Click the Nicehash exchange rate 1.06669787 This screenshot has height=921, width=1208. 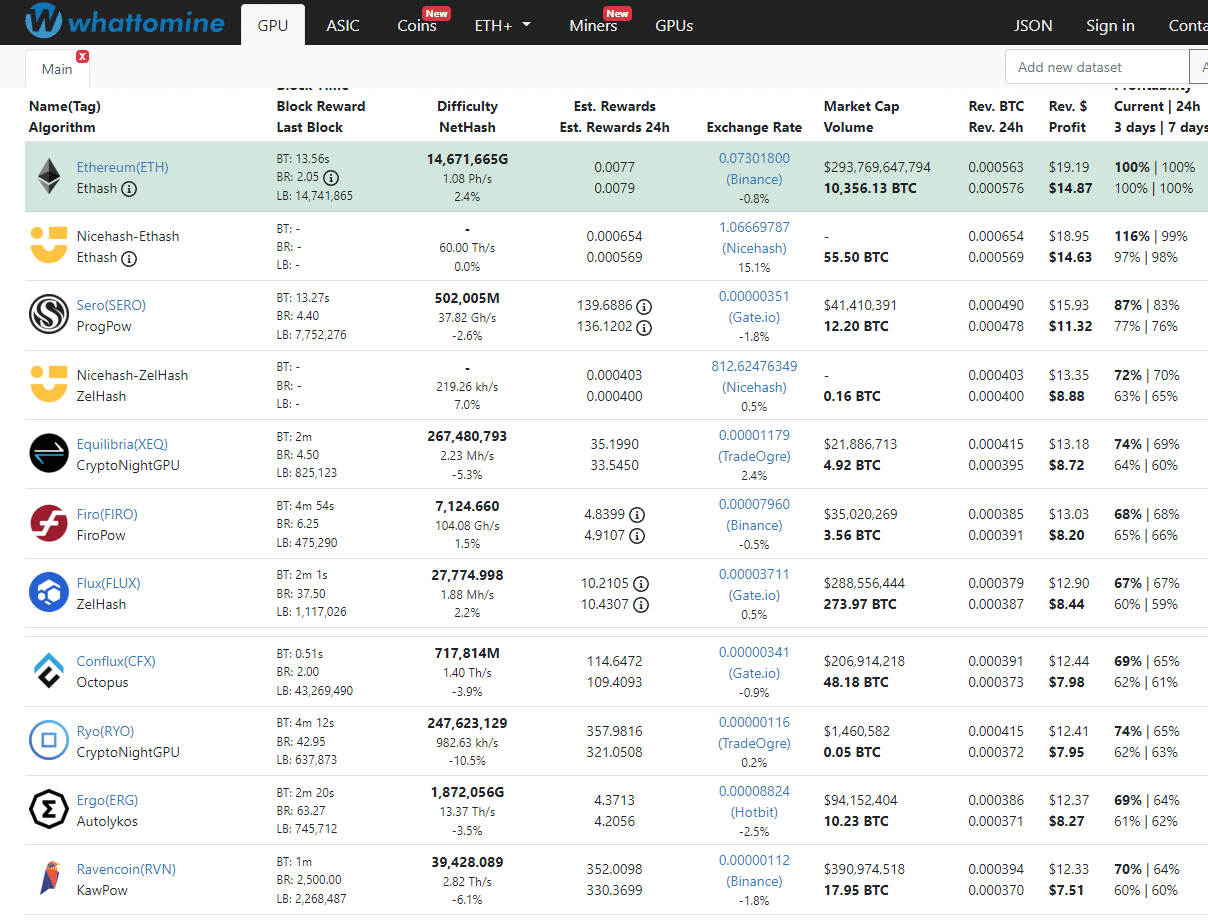(754, 227)
